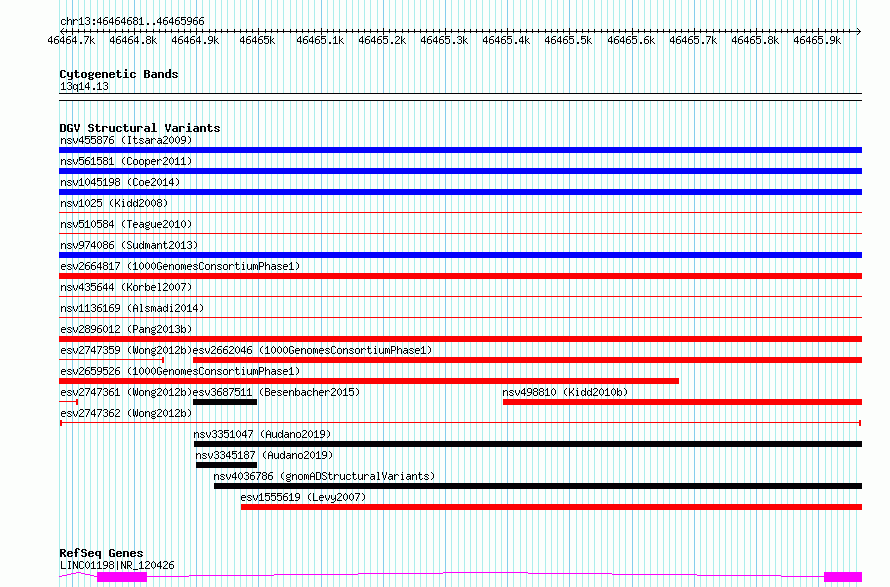
Task: Open variant esv2747359 (Wong2012b) label
Action: (126, 350)
